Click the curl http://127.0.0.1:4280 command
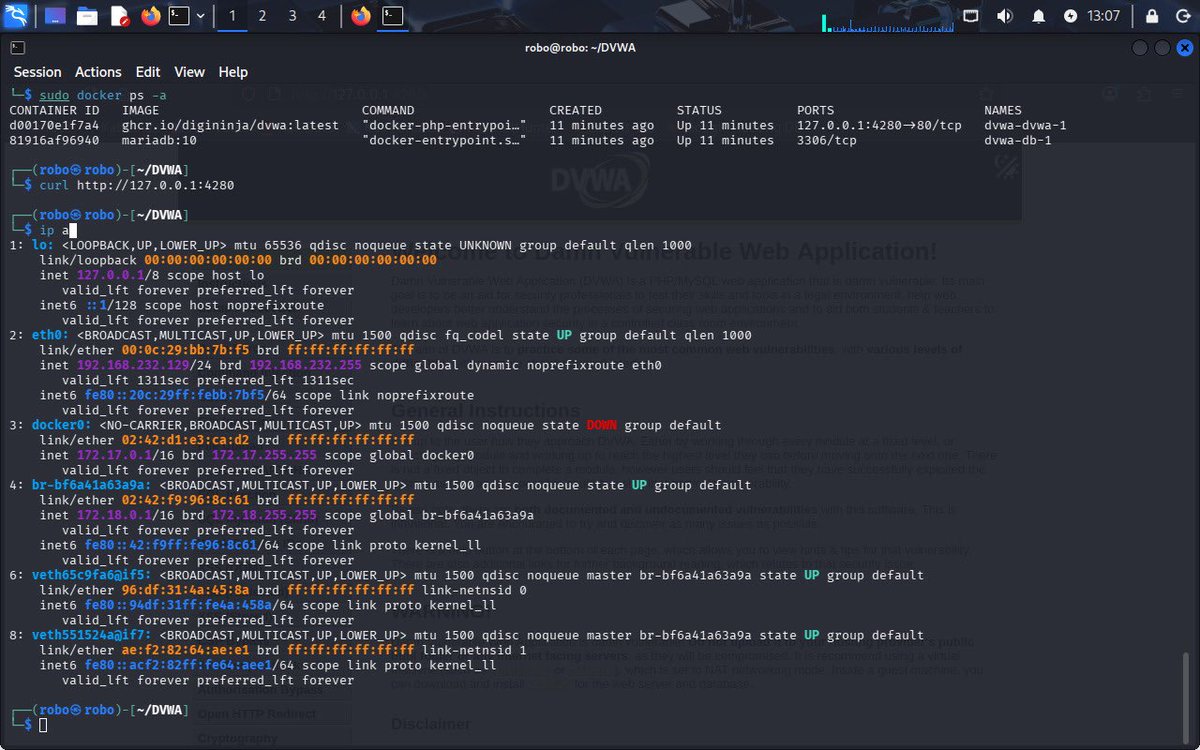Viewport: 1200px width, 750px height. click(137, 185)
